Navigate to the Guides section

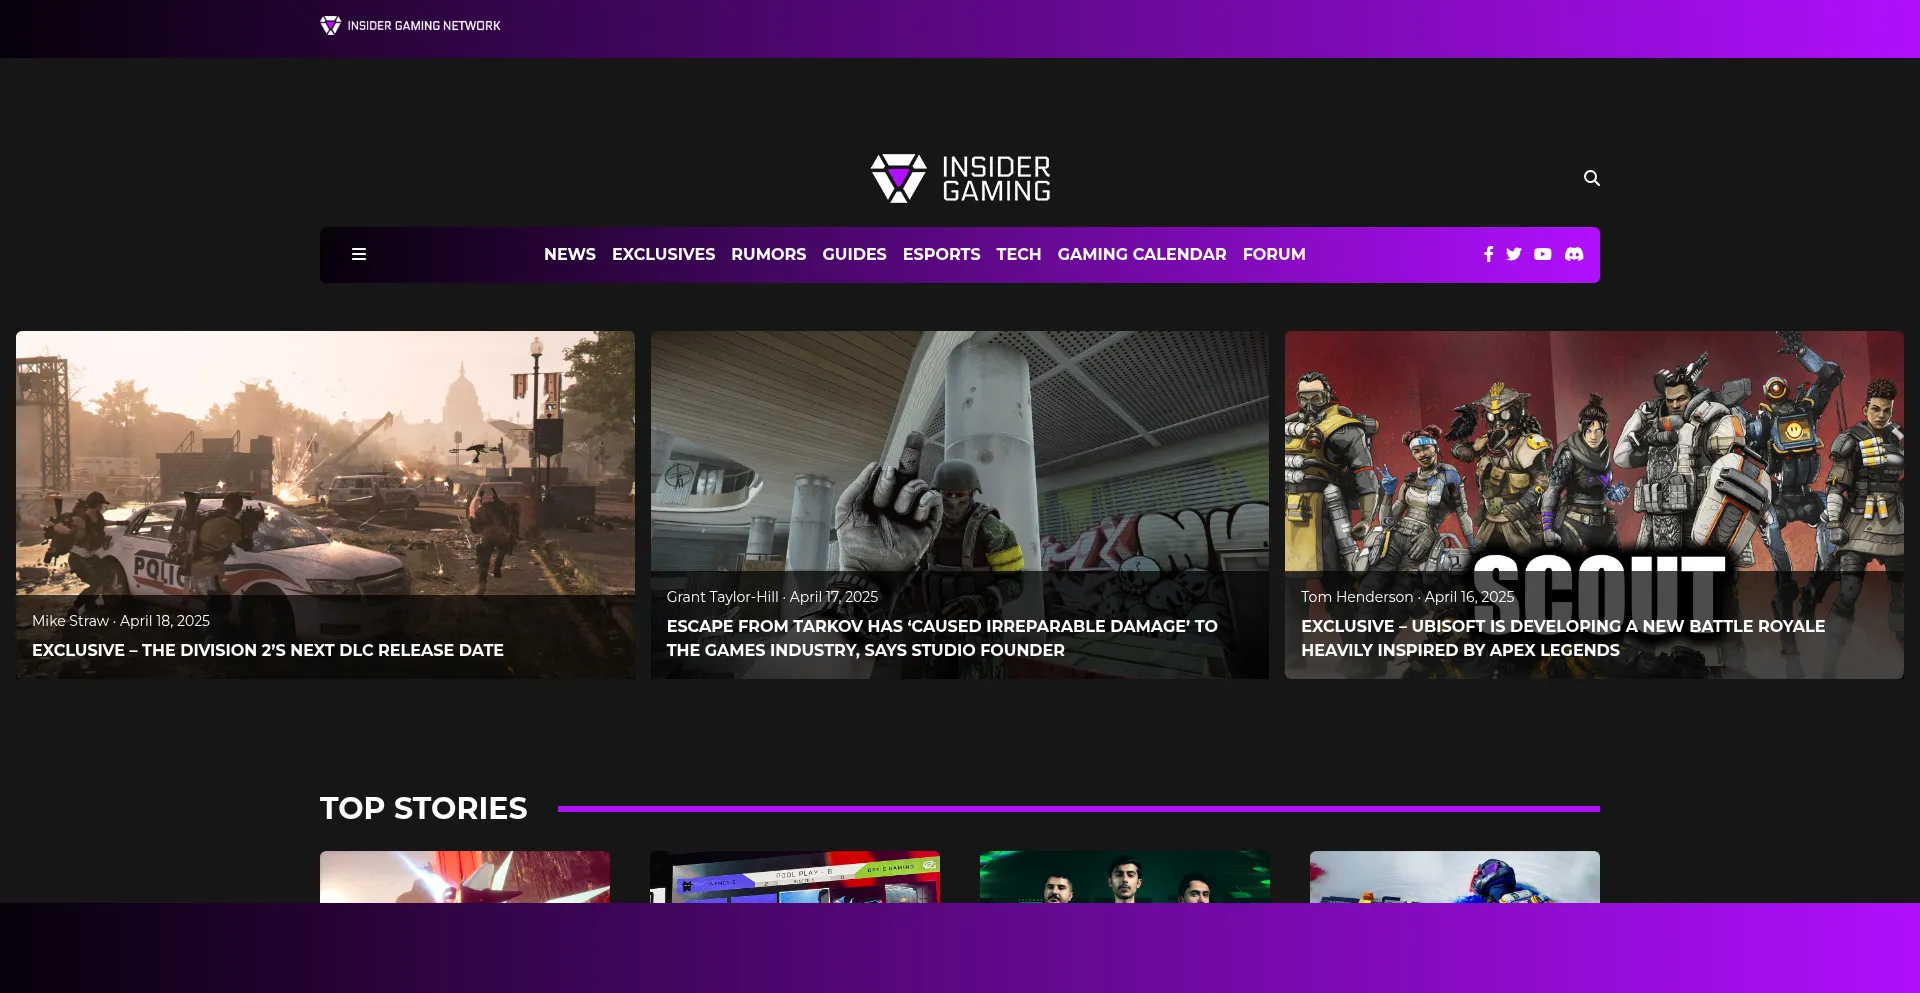point(854,255)
